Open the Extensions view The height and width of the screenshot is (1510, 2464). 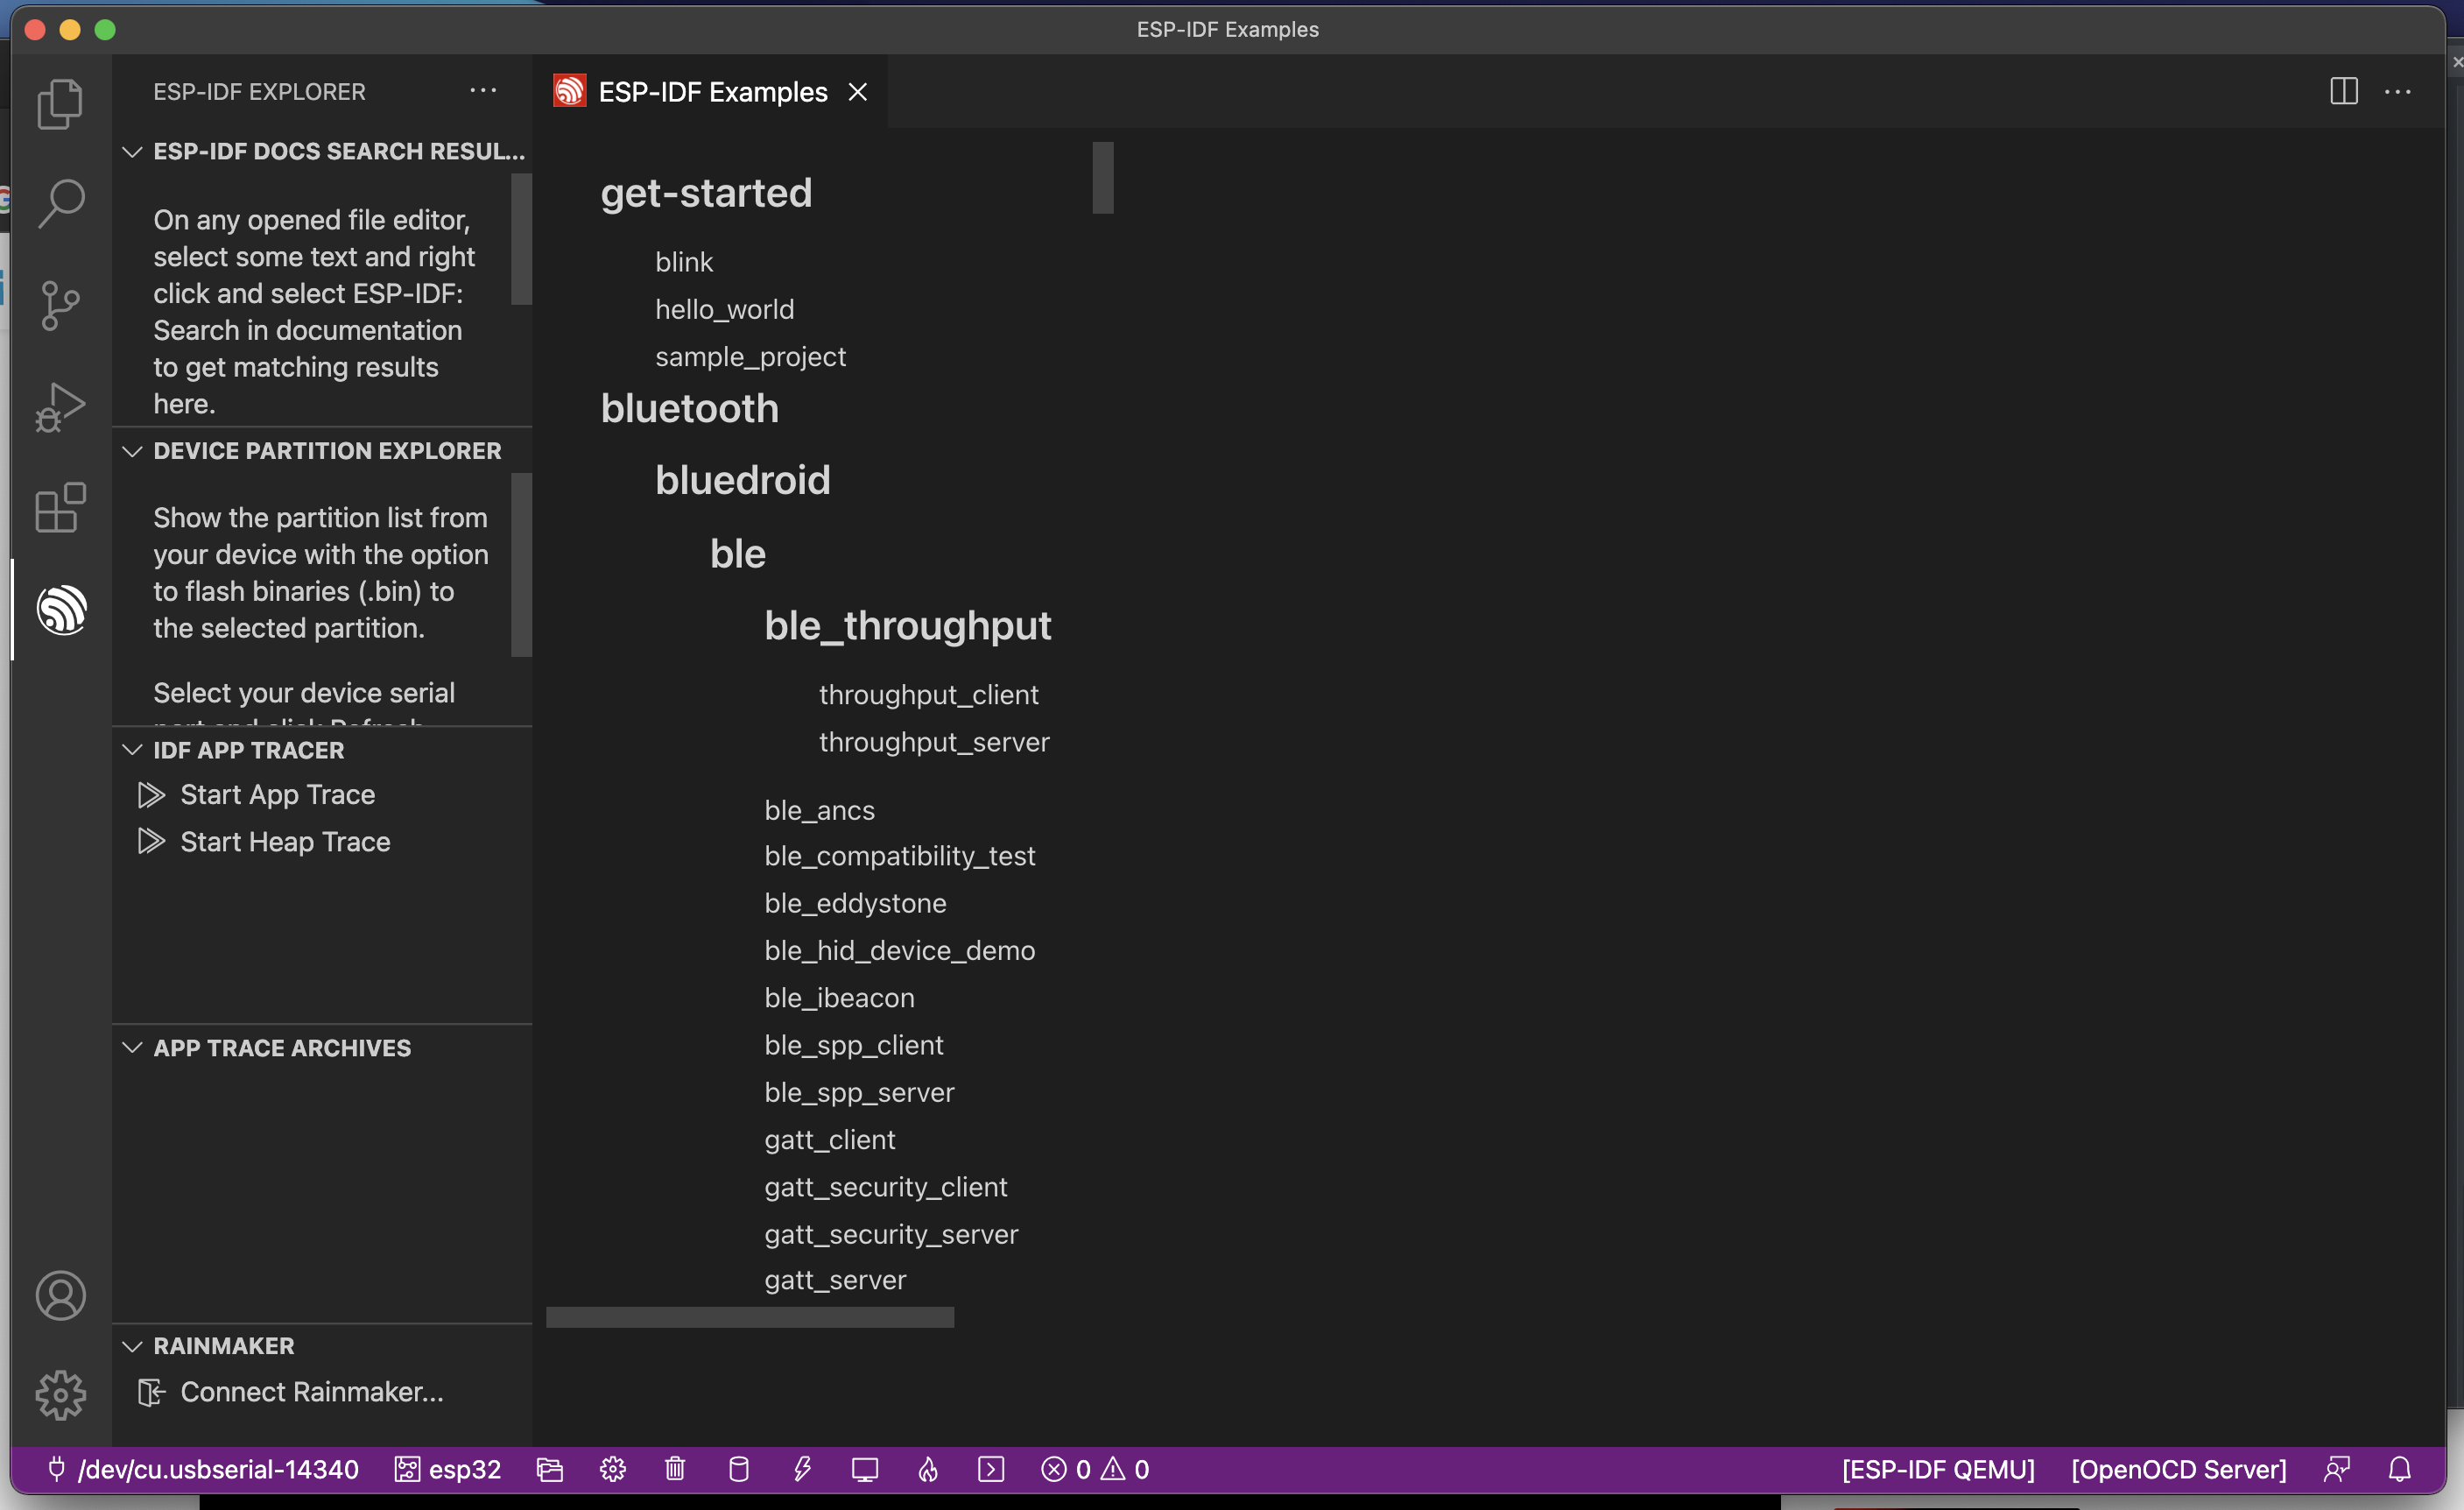click(x=60, y=508)
